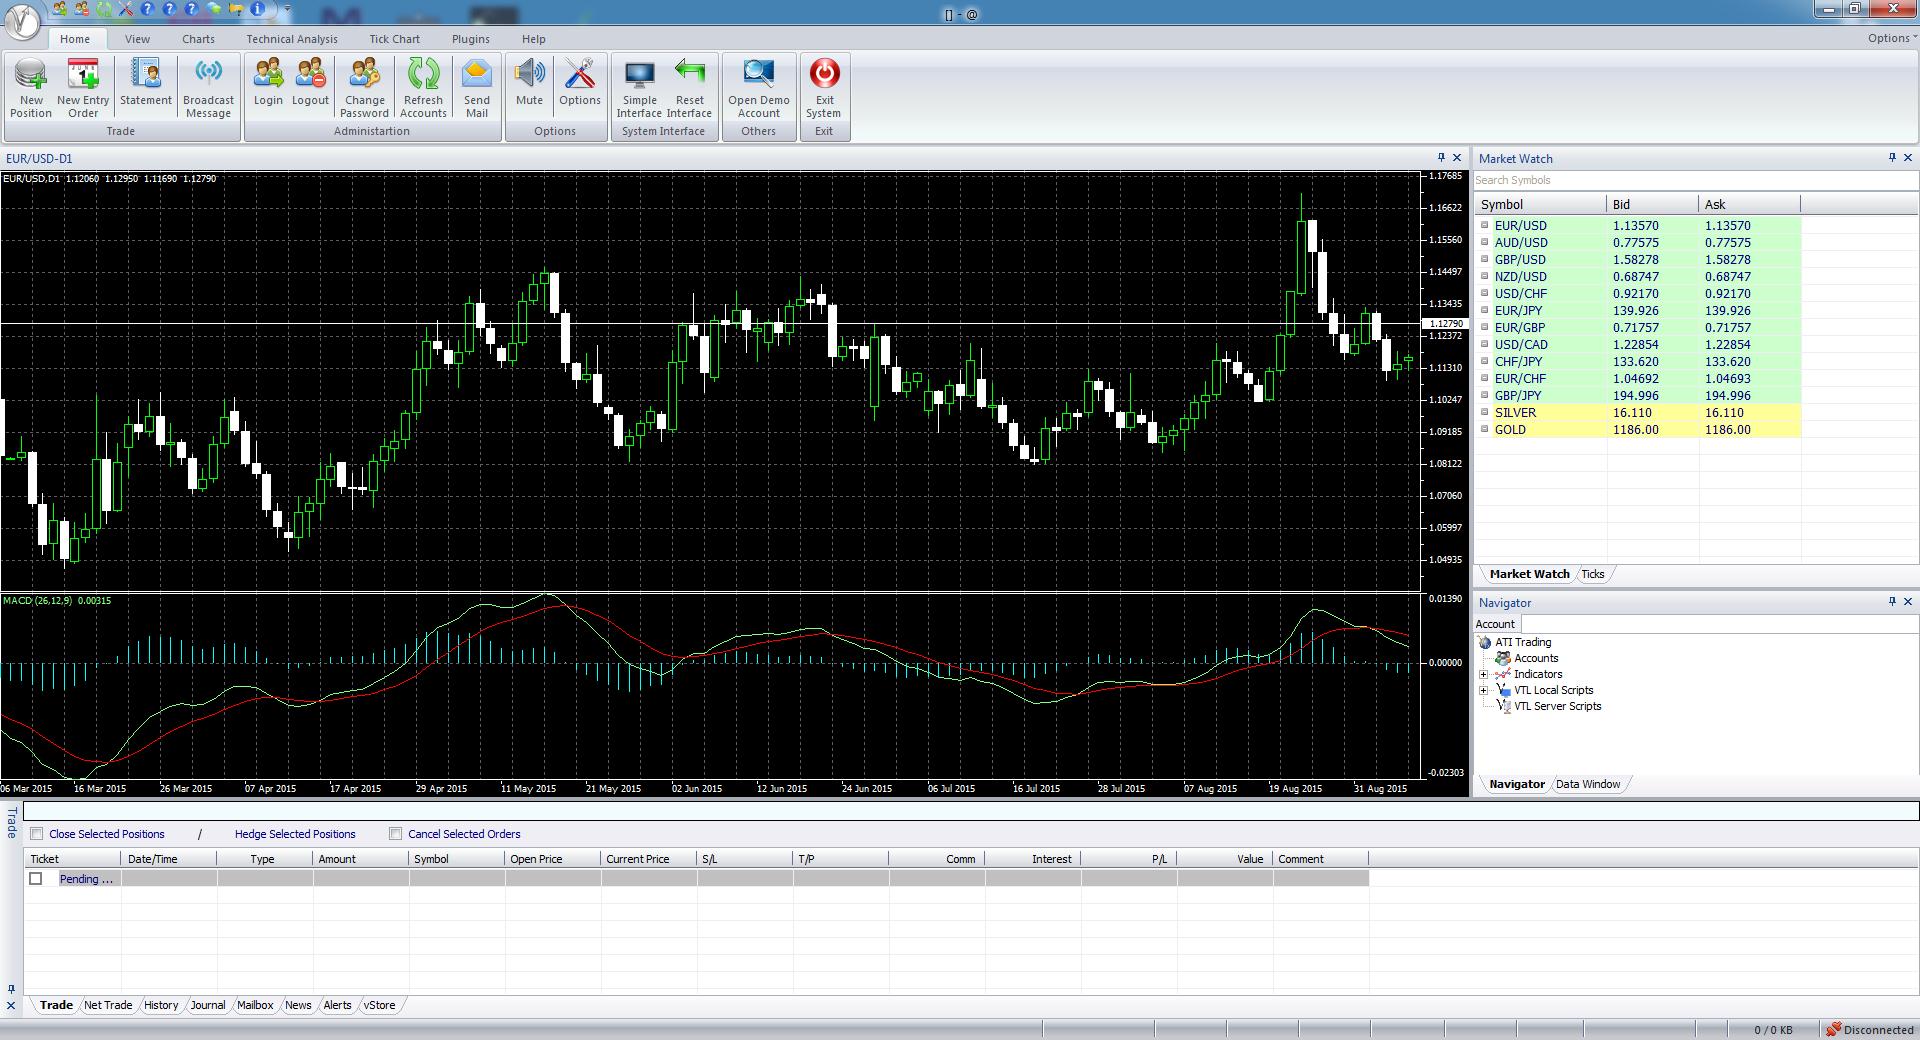Select ATI Trading in Navigator
Viewport: 1920px width, 1040px height.
click(x=1523, y=642)
